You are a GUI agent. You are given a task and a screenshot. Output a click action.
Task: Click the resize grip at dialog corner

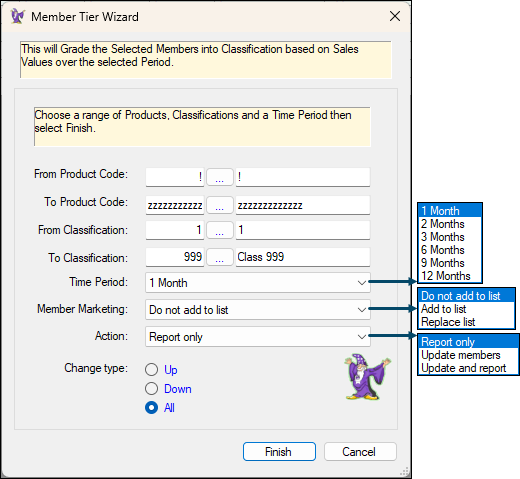(405, 471)
